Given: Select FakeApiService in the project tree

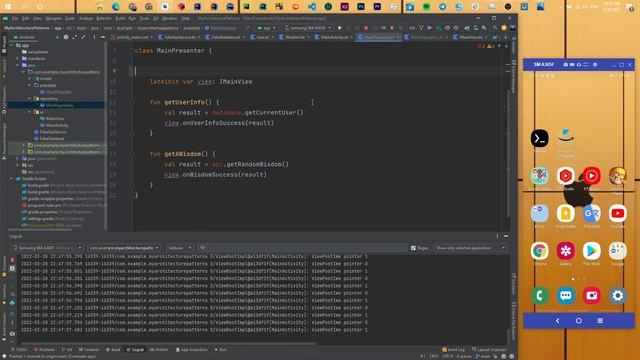Looking at the screenshot, I should (53, 132).
